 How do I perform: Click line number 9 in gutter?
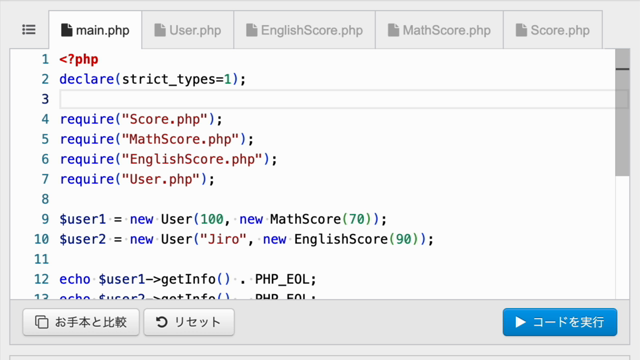click(x=45, y=219)
